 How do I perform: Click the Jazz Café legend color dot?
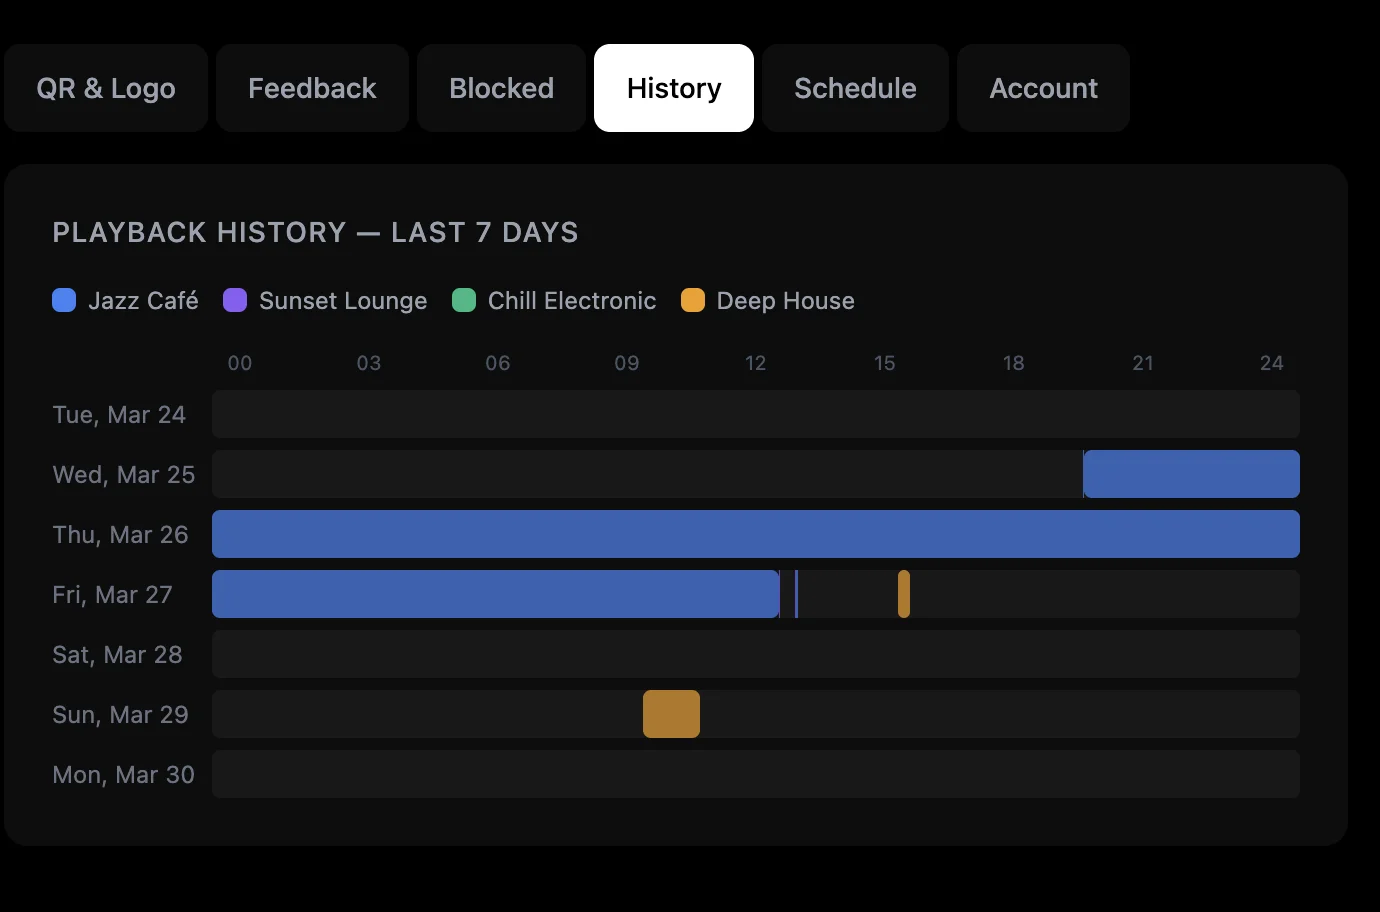click(x=64, y=300)
